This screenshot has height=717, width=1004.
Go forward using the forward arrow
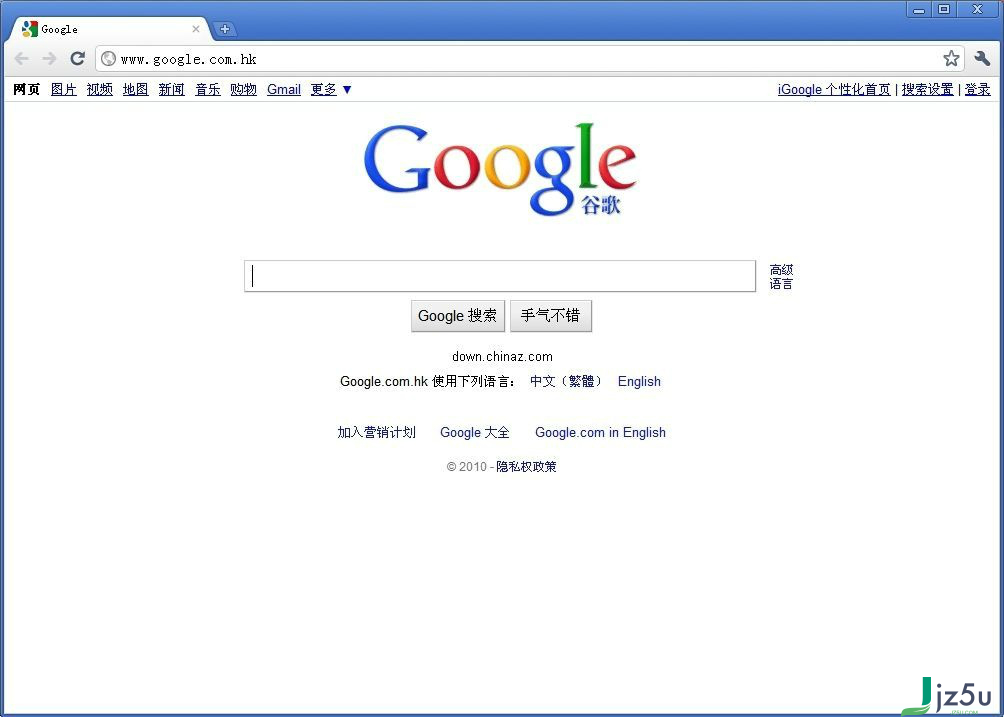click(49, 59)
